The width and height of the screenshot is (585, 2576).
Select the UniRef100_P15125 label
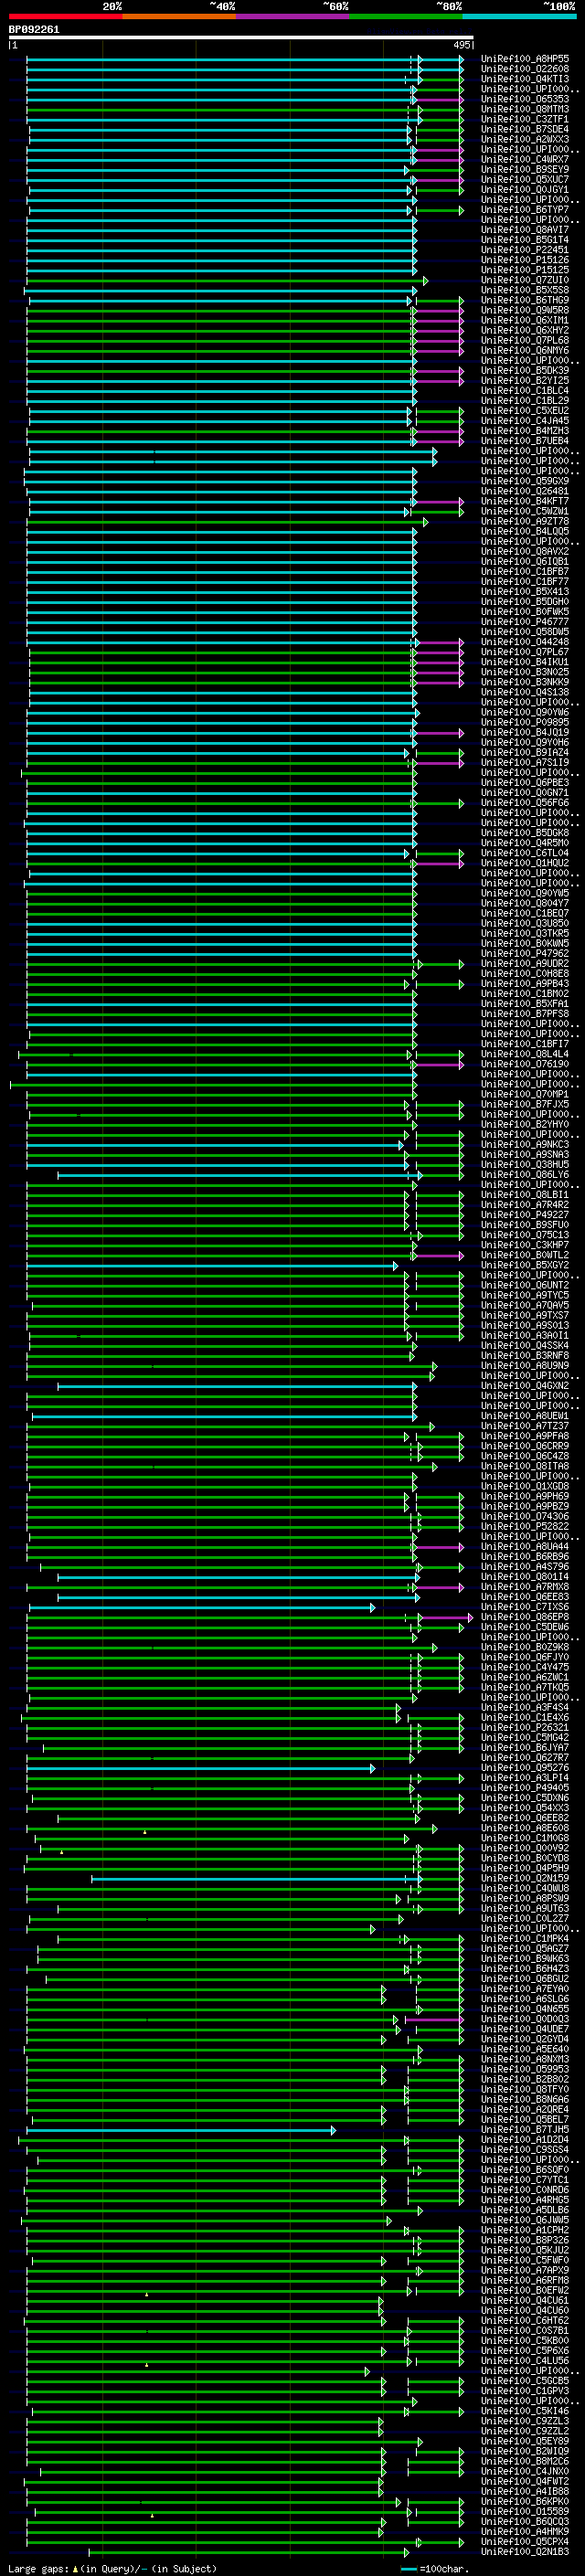point(525,270)
